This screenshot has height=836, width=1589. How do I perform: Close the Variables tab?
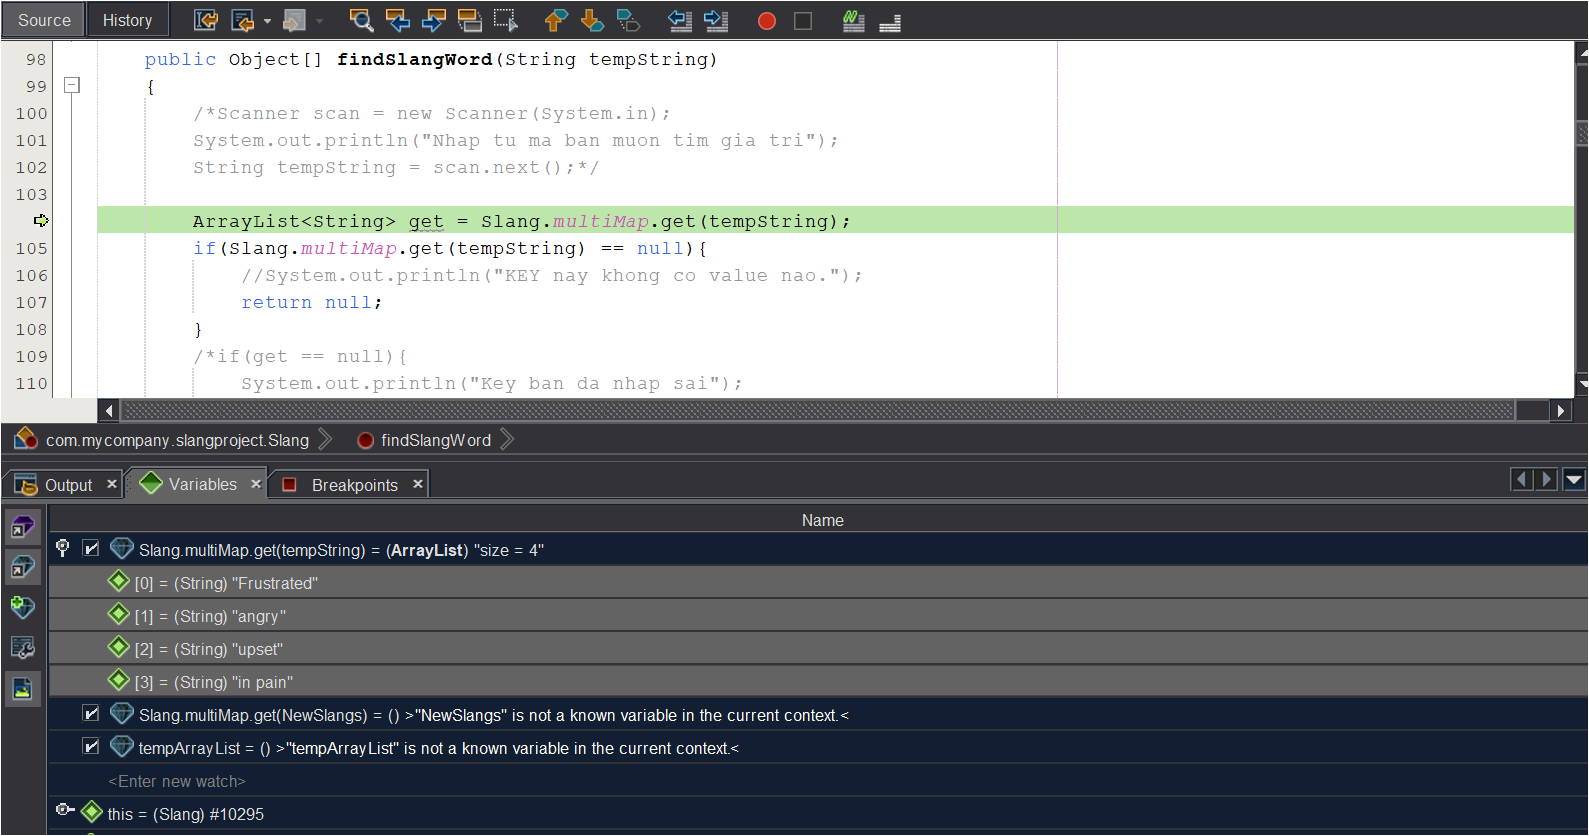click(x=256, y=484)
